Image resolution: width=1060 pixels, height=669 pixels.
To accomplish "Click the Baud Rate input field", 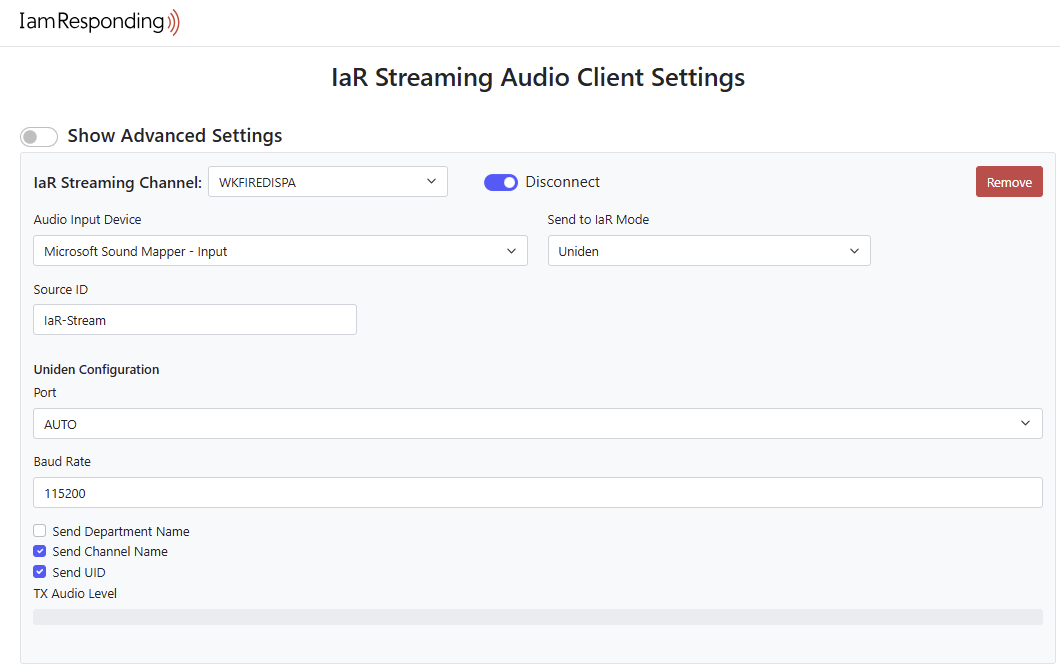I will [538, 493].
